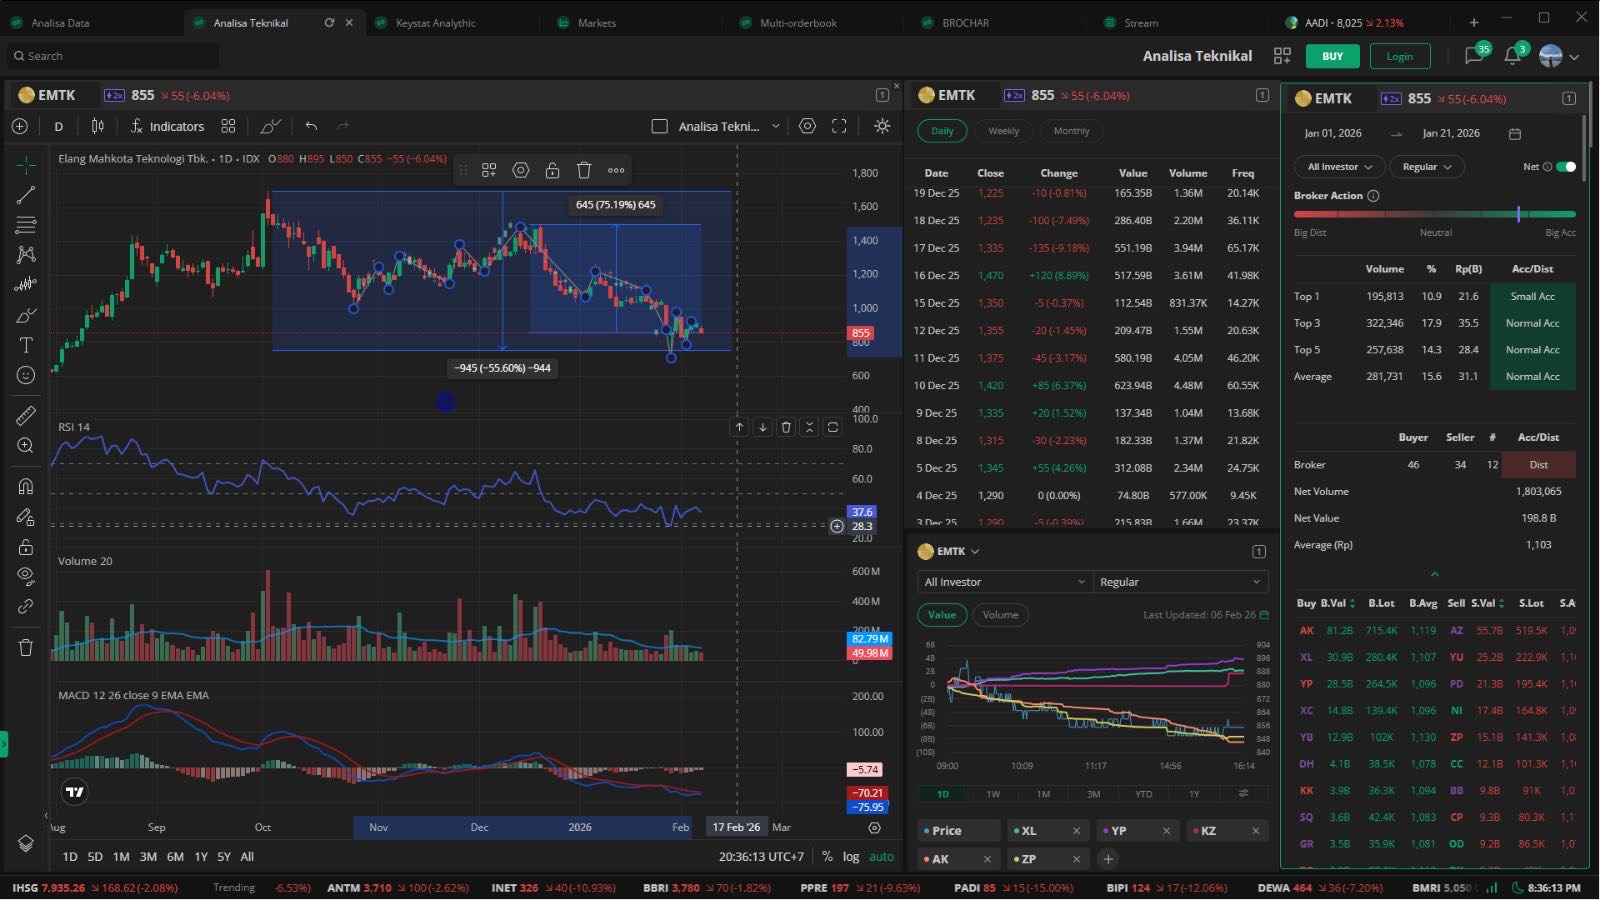Open chart settings gear icon
This screenshot has width=1600, height=900.
807,126
